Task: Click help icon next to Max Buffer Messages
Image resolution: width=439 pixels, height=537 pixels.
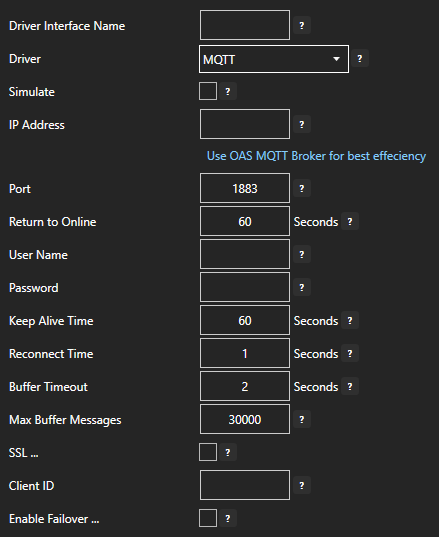Action: [x=302, y=420]
